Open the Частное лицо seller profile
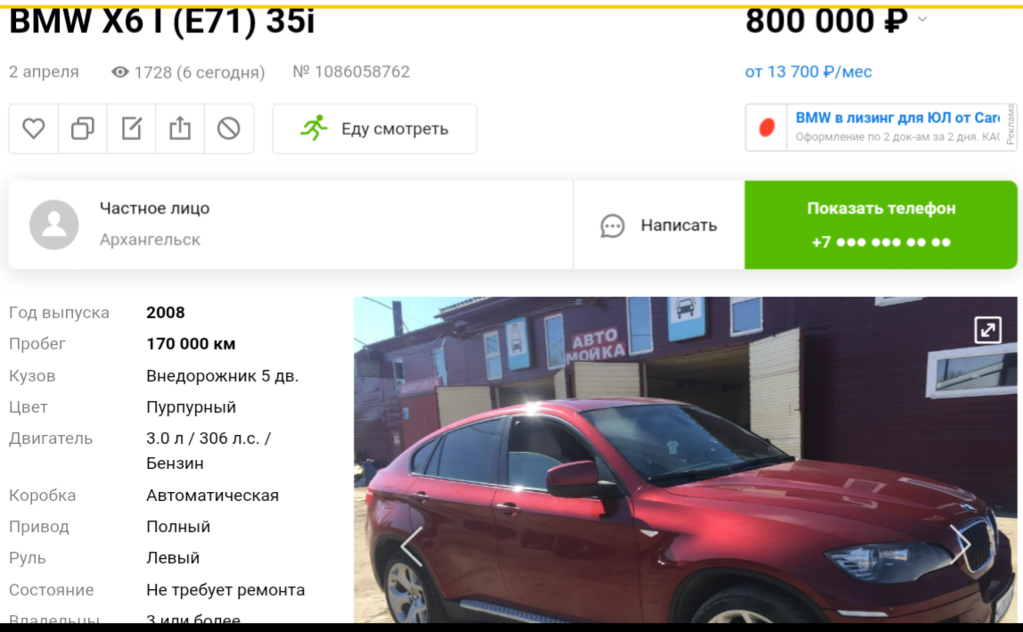The width and height of the screenshot is (1023, 632). coord(155,208)
